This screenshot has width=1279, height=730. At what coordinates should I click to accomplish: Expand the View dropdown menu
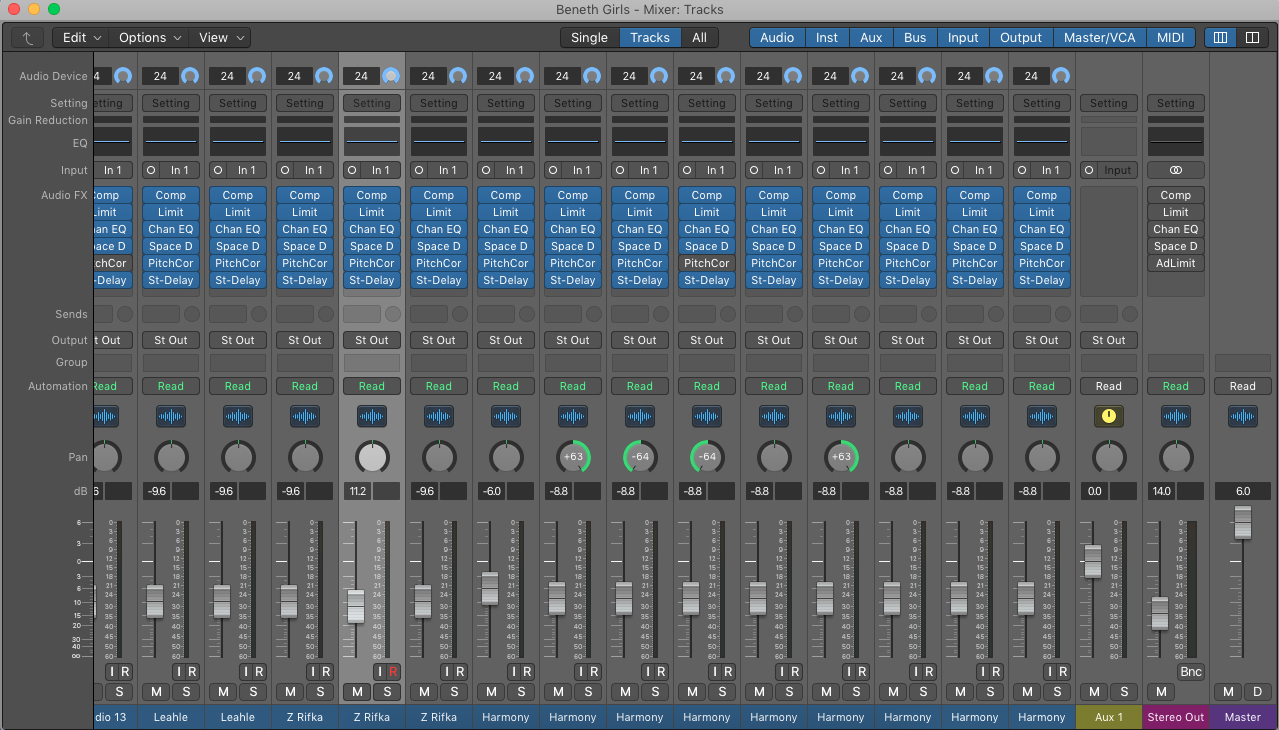click(220, 38)
